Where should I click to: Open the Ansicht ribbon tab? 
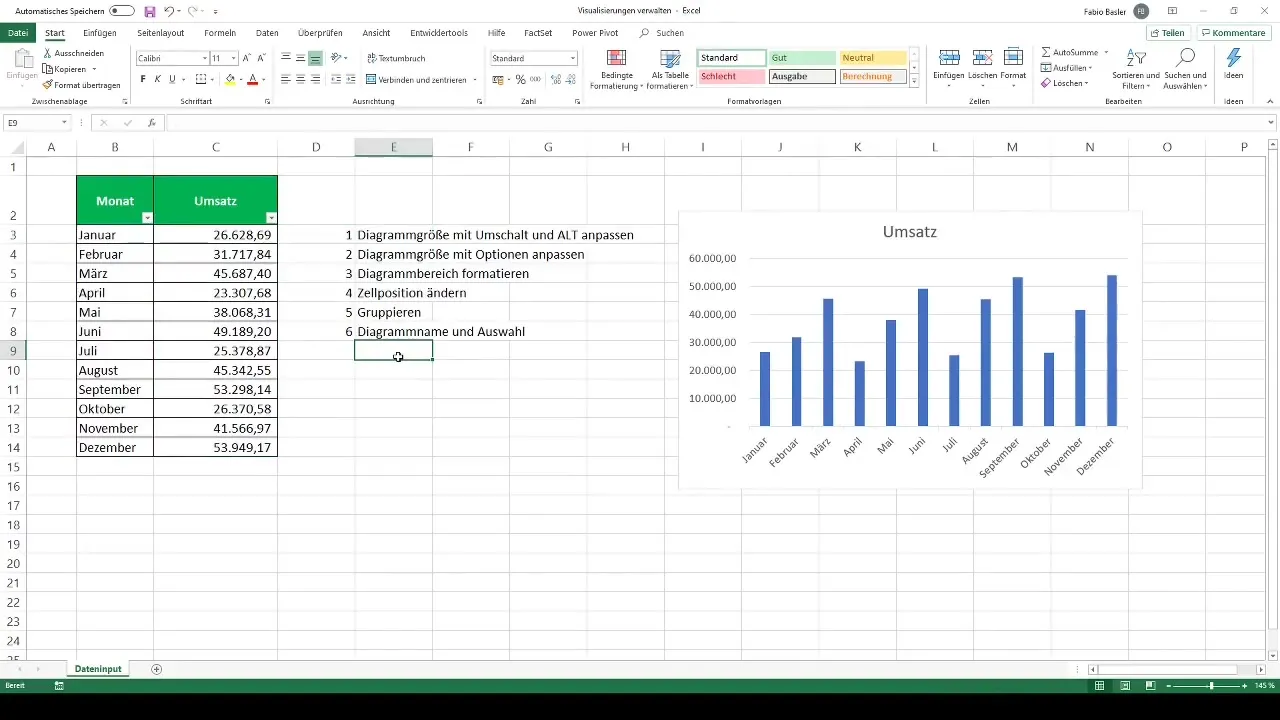(x=376, y=33)
